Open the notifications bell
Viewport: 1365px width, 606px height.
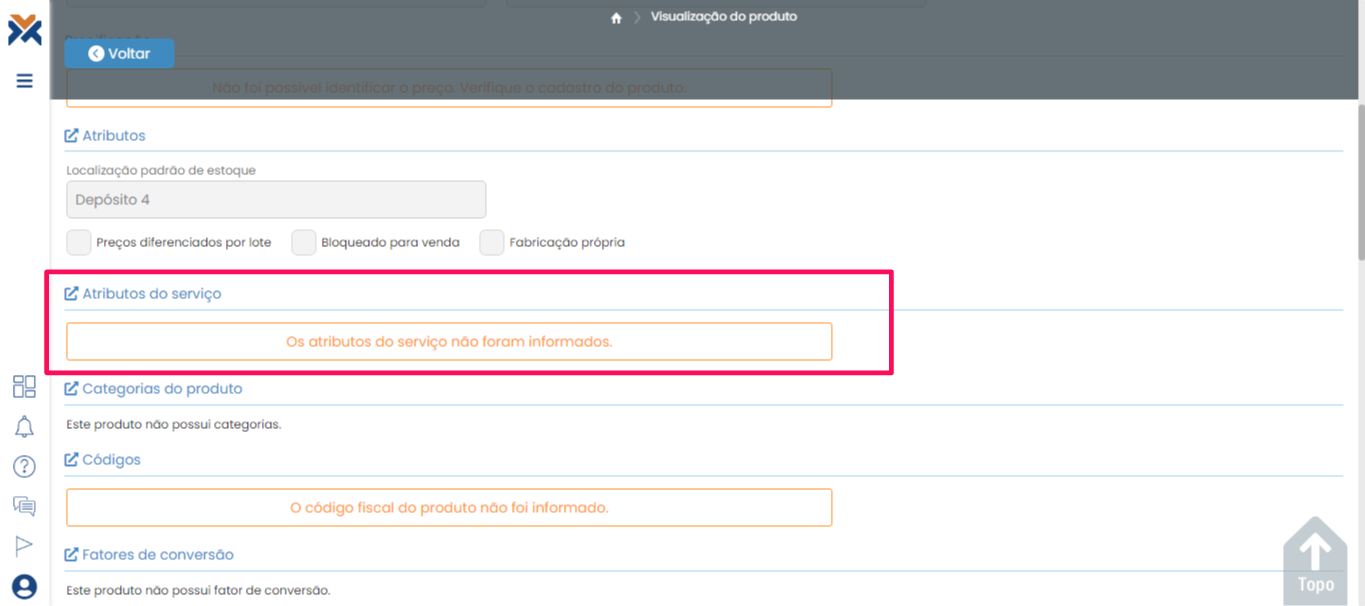tap(24, 427)
